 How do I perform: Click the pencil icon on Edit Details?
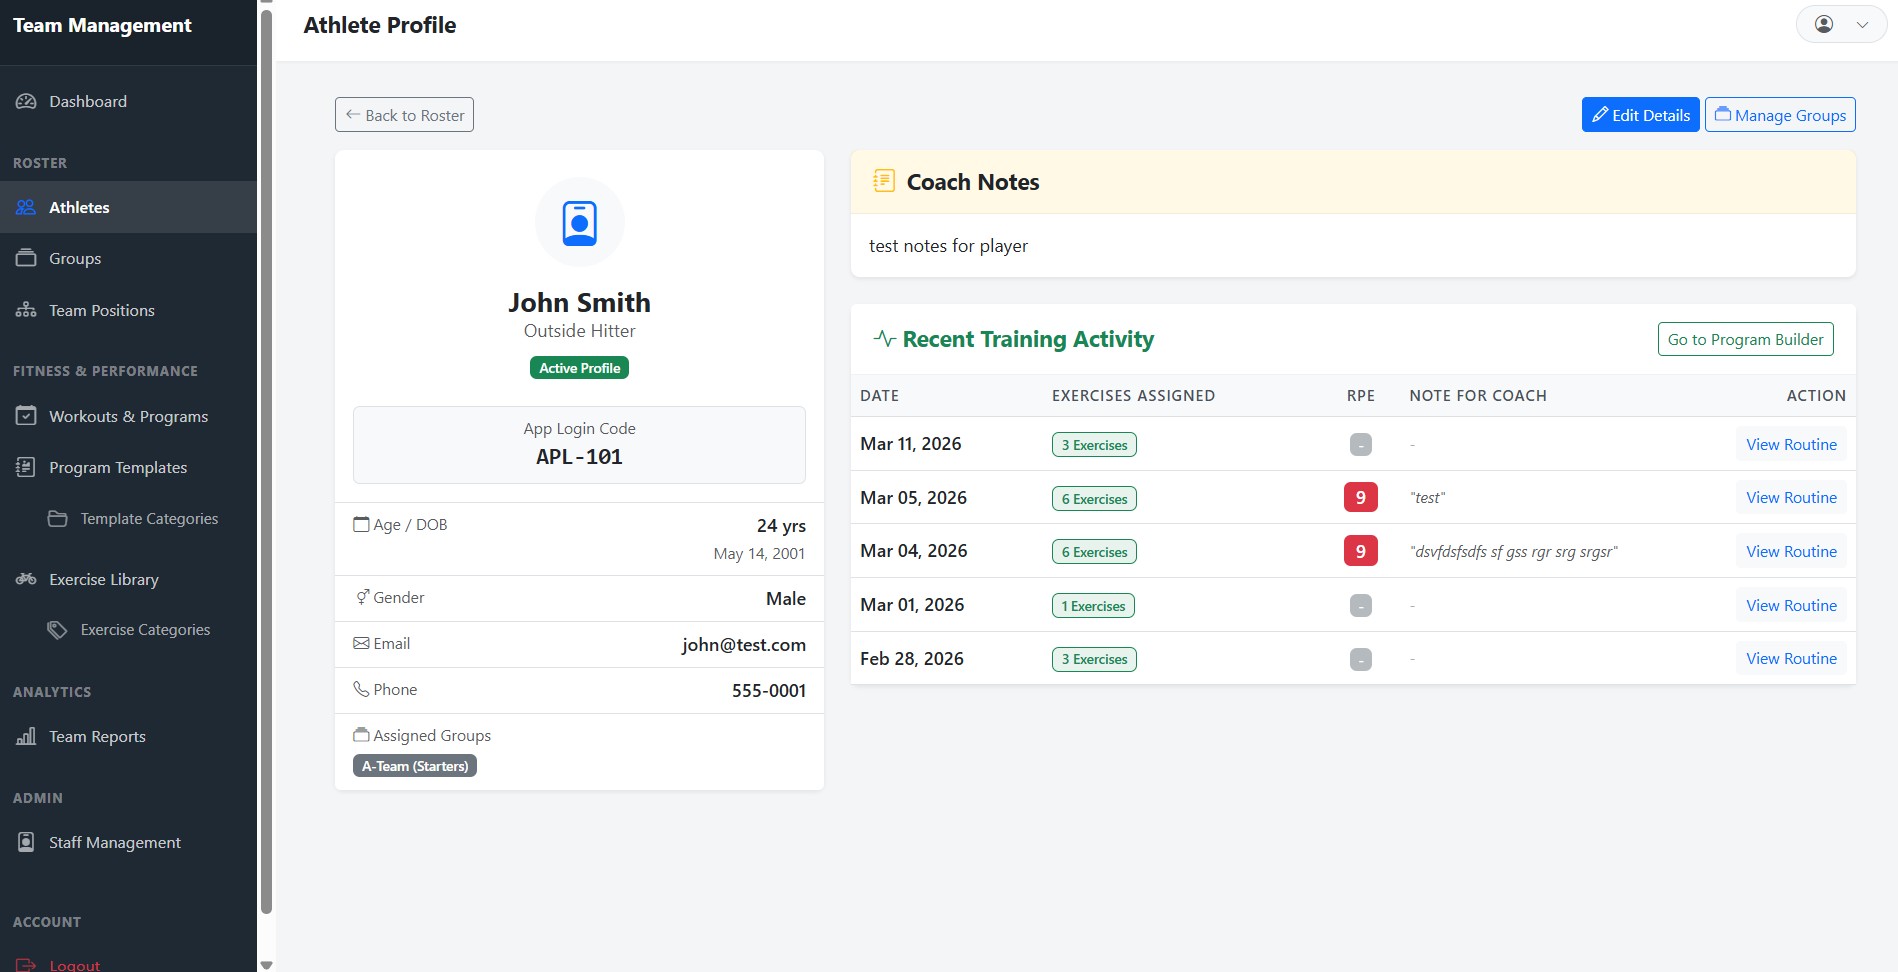(x=1600, y=115)
